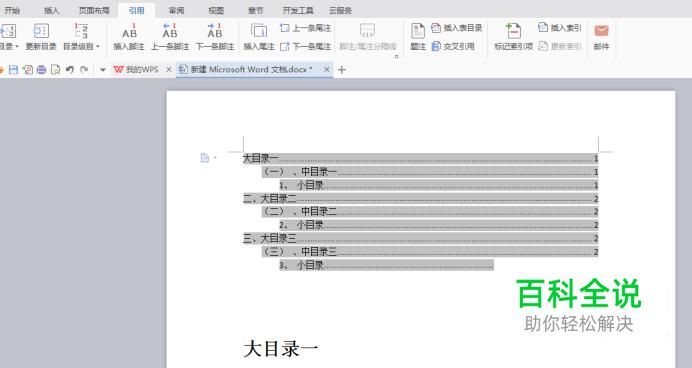The width and height of the screenshot is (692, 368).
Task: Click 插入脚注 insert footnote icon
Action: 129,31
